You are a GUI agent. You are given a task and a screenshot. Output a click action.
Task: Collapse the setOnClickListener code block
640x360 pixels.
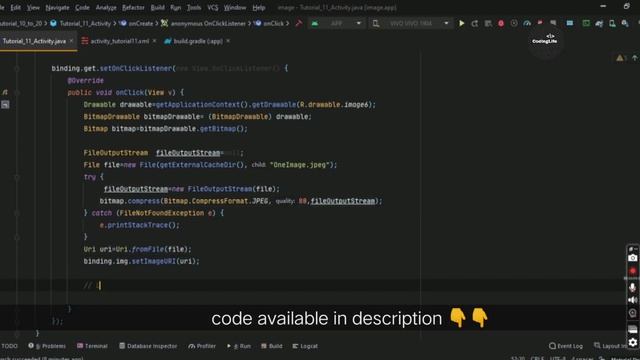click(17, 69)
